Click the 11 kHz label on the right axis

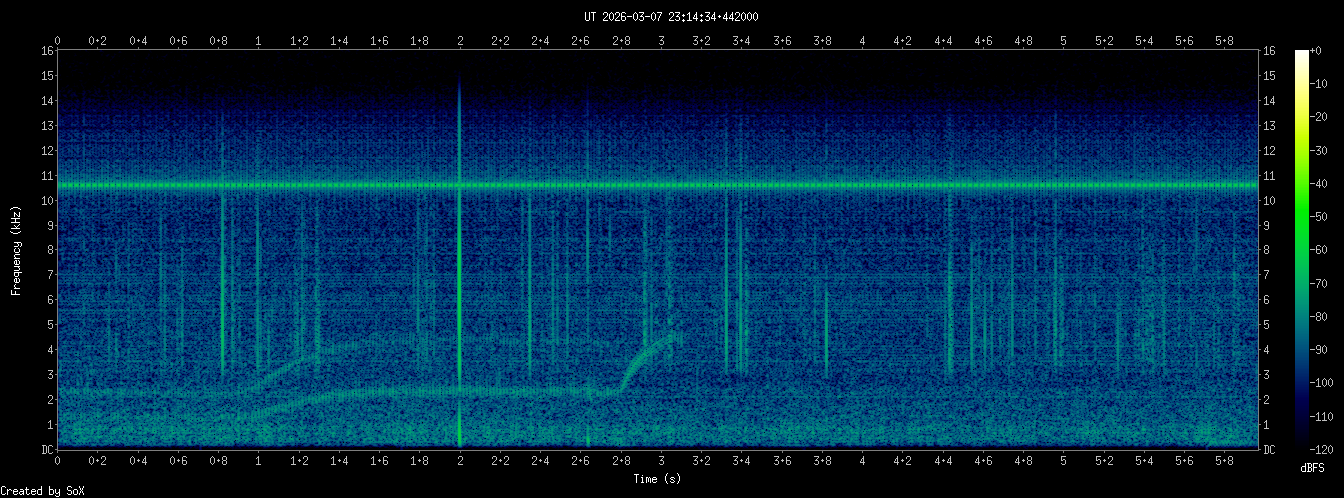pos(1270,176)
